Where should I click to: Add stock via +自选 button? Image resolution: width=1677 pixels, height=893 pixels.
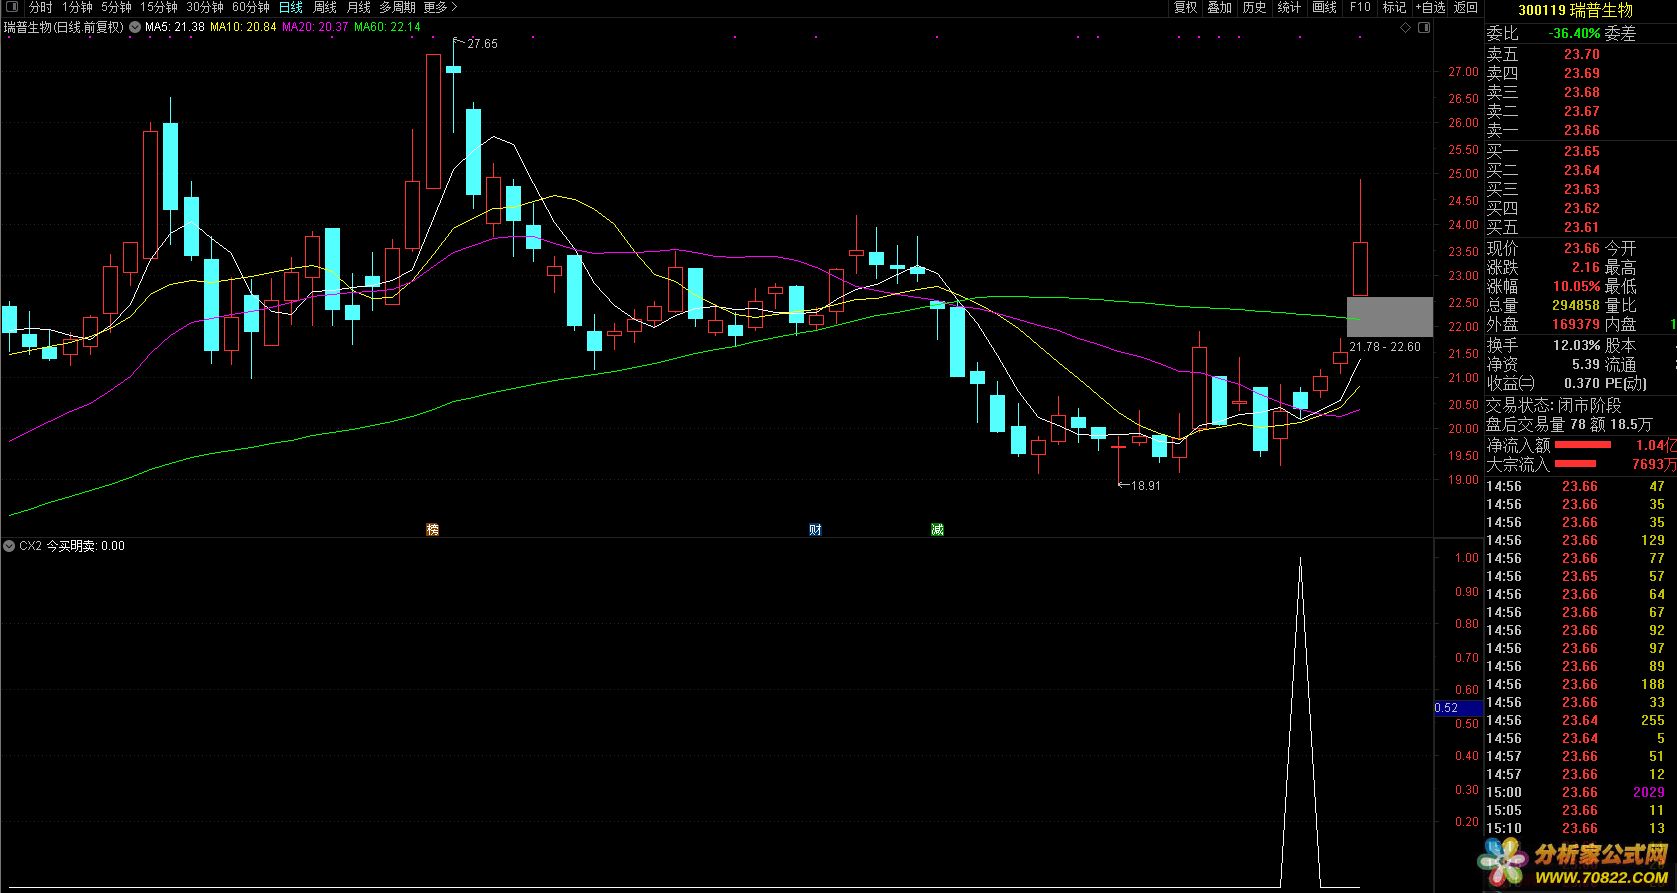[x=1430, y=7]
